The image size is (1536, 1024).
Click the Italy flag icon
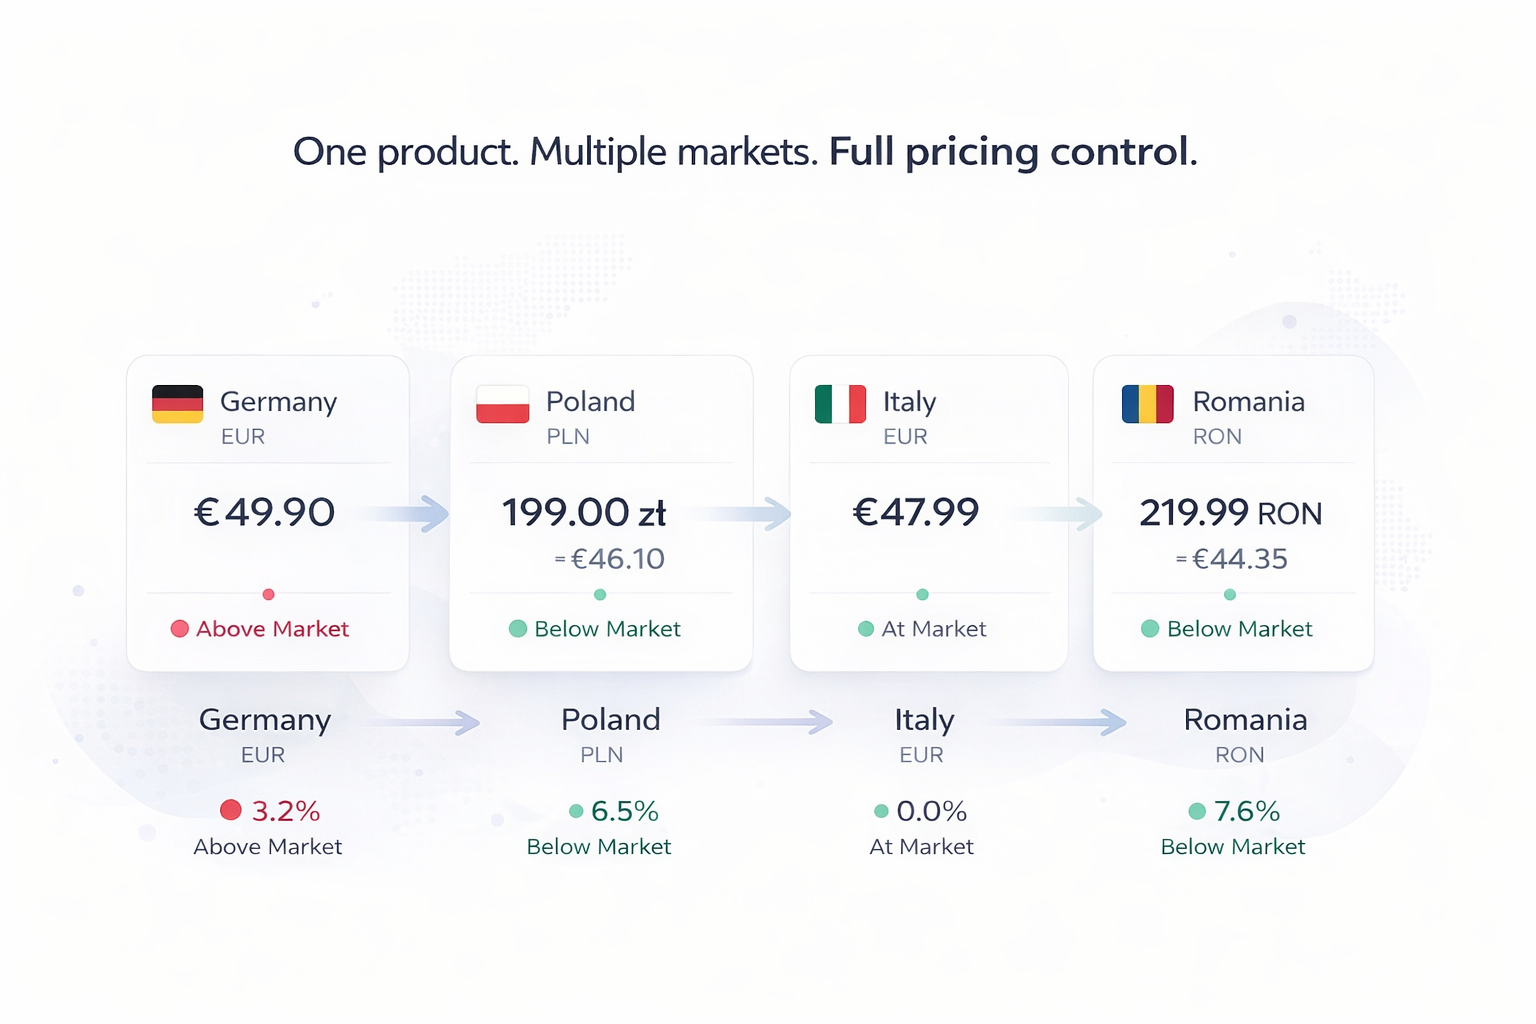point(840,404)
